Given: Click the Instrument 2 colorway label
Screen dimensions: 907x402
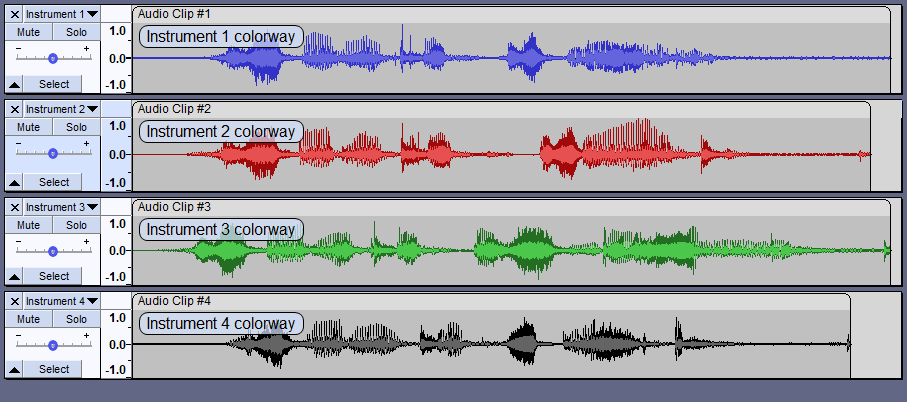Looking at the screenshot, I should tap(221, 132).
